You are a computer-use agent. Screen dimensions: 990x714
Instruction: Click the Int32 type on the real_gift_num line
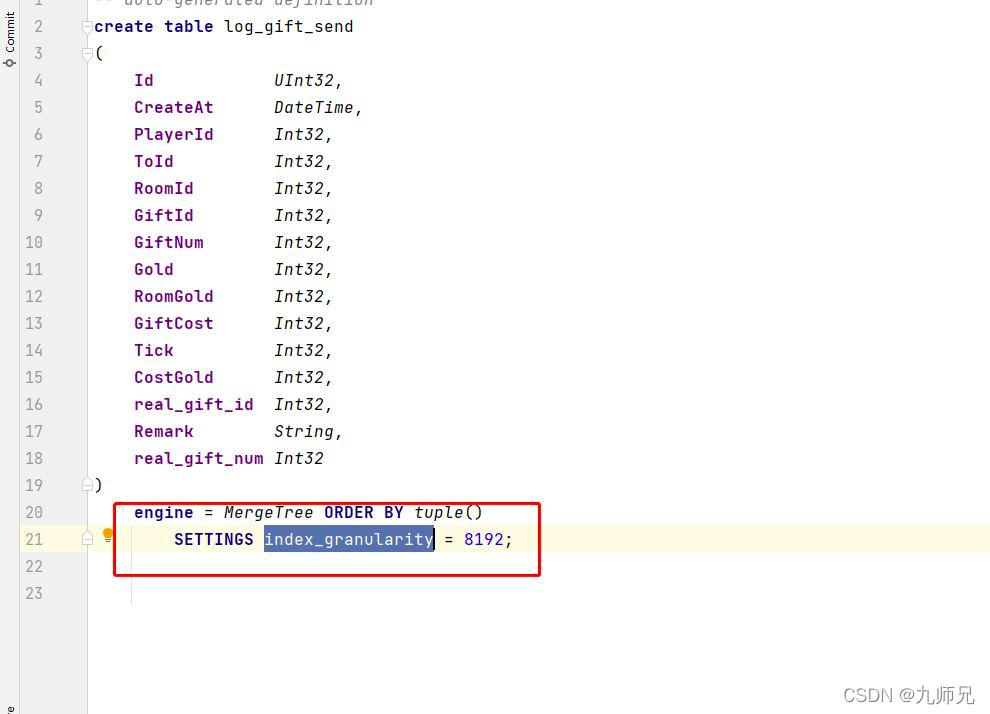tap(299, 459)
